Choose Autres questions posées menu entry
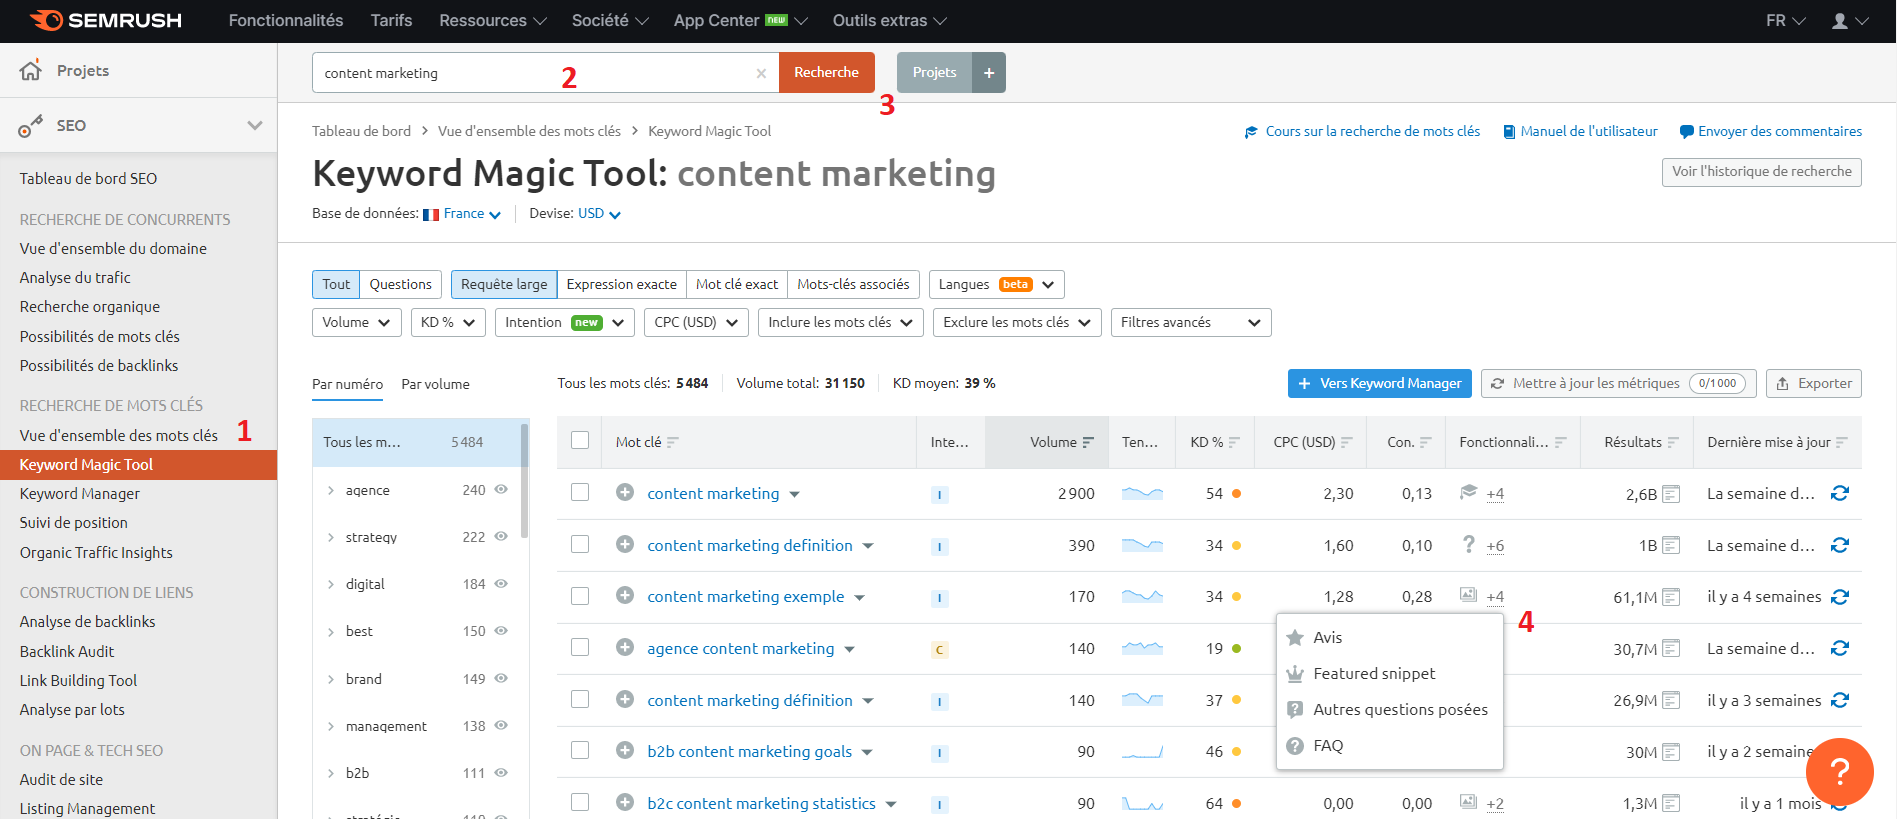The height and width of the screenshot is (819, 1897). [x=1390, y=709]
